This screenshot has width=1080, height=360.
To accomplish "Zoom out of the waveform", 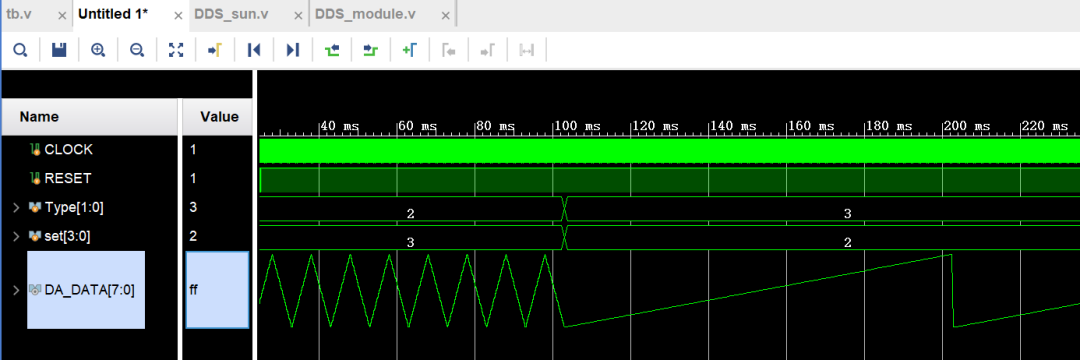I will [137, 50].
